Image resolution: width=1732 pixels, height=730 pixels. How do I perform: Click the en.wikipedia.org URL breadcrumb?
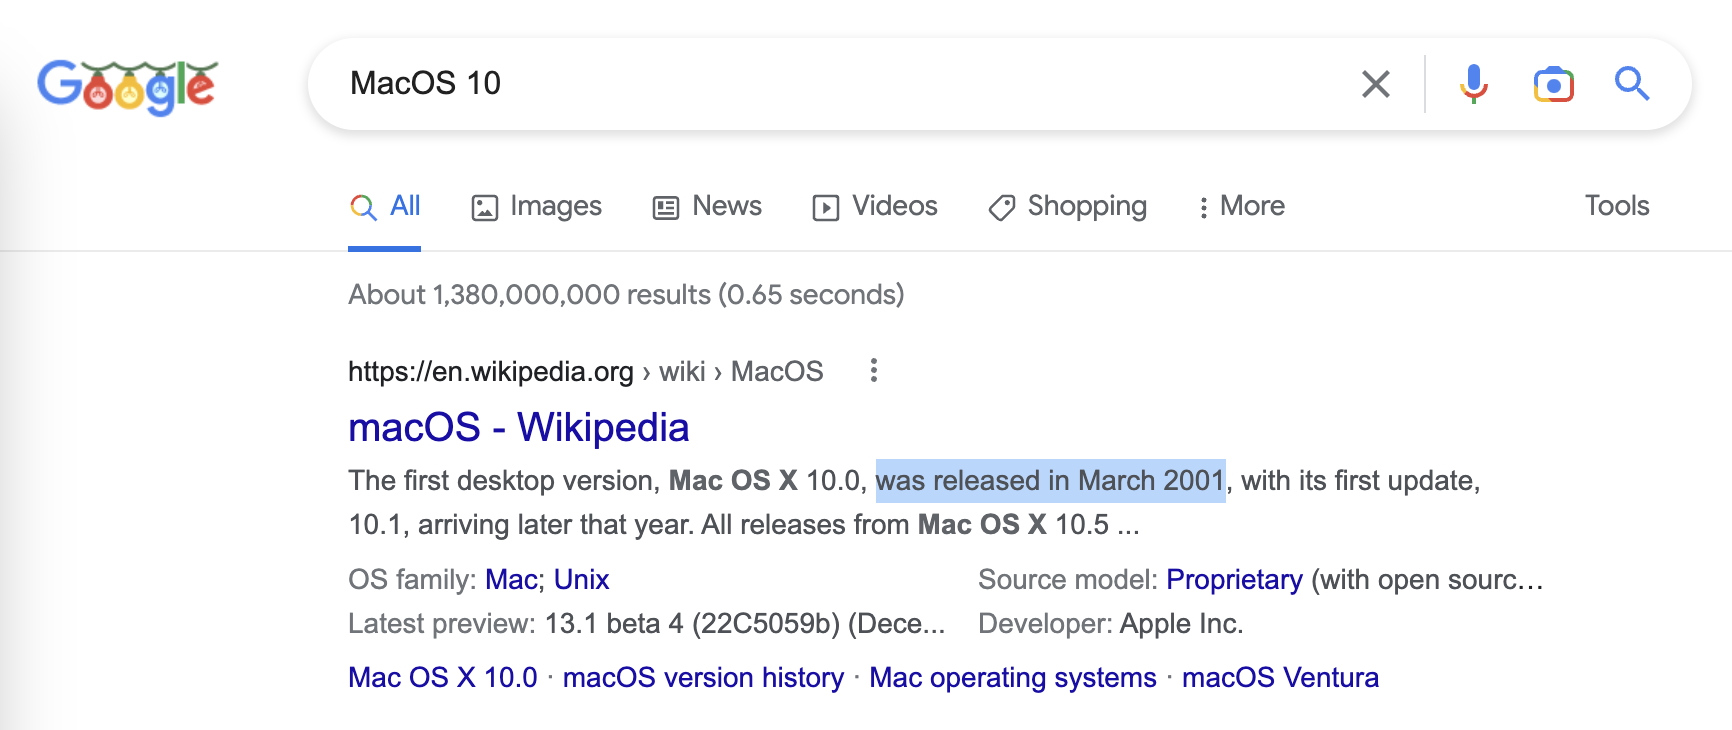[x=586, y=372]
